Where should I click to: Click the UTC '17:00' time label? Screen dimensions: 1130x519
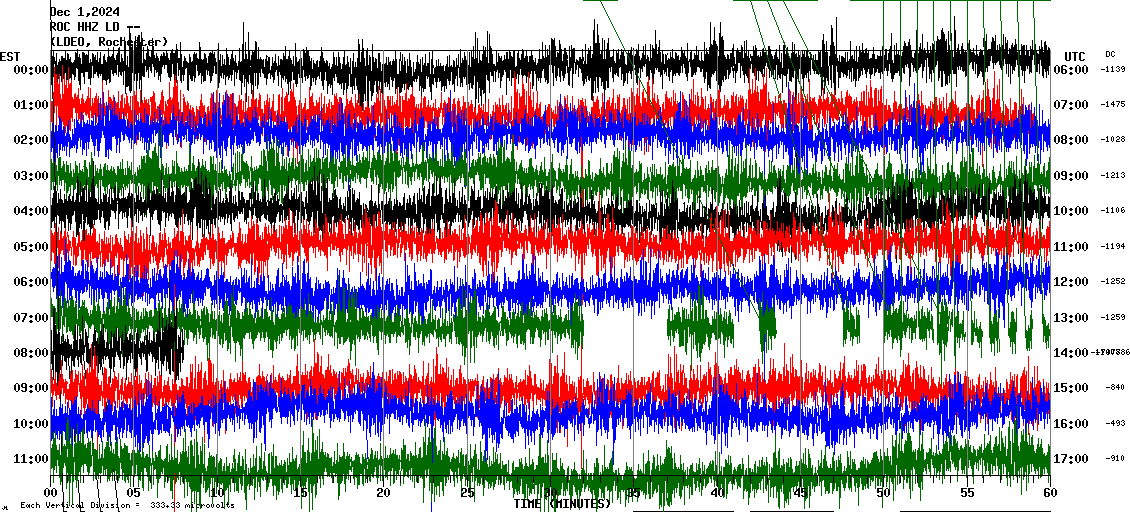click(x=1071, y=459)
